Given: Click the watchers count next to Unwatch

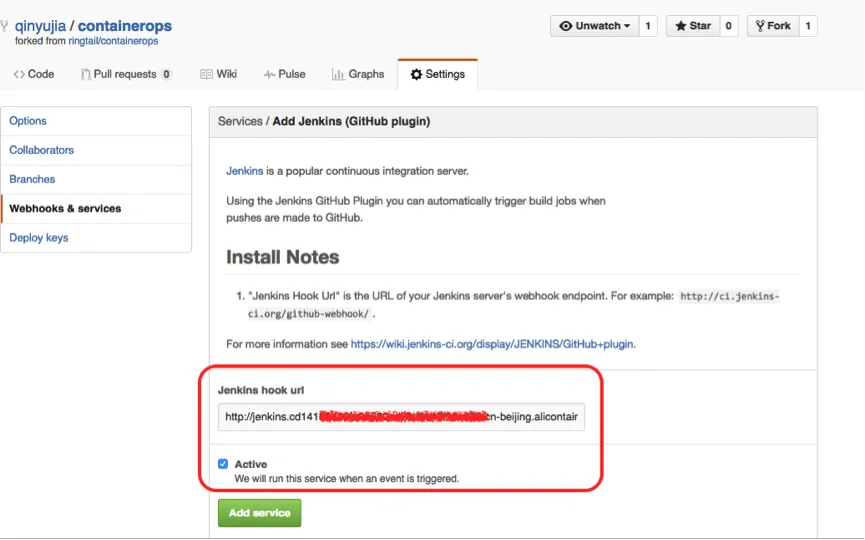Looking at the screenshot, I should 648,26.
